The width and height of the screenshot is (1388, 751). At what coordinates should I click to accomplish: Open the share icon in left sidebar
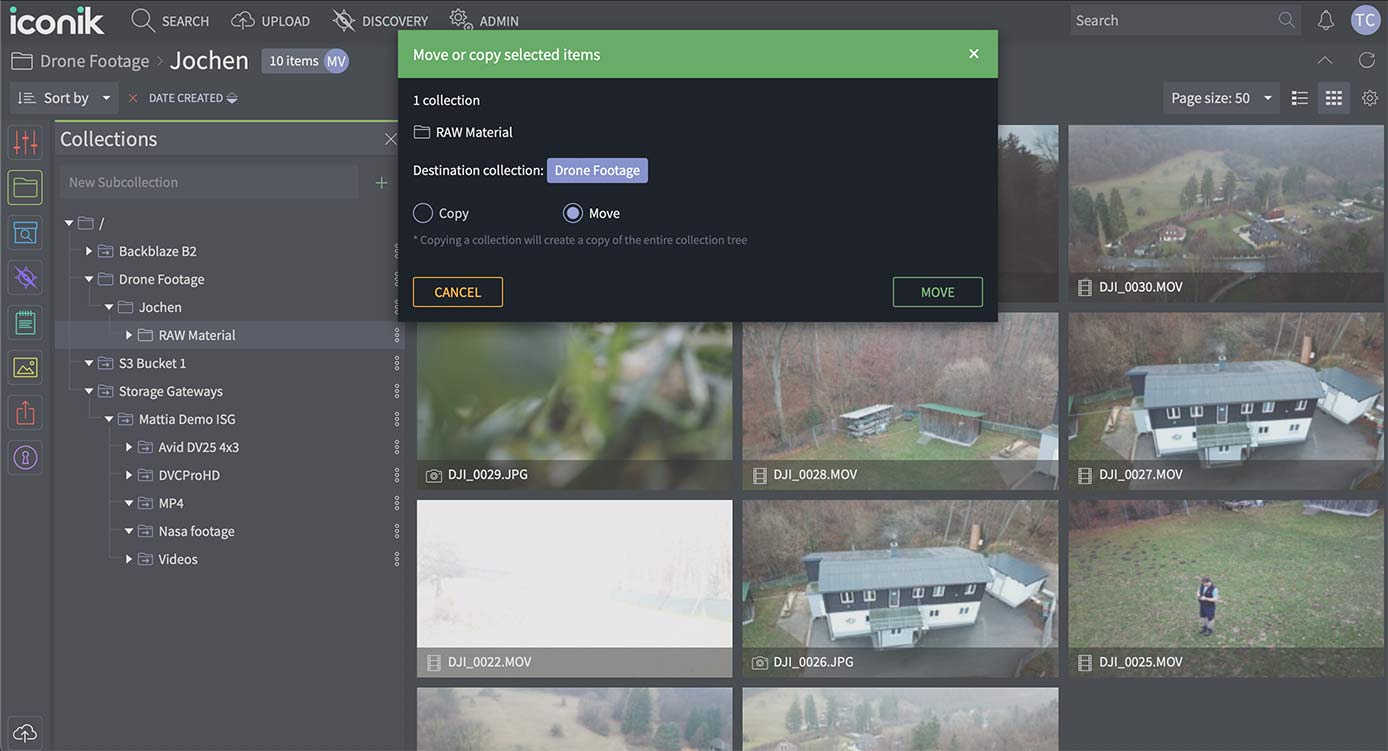[26, 412]
